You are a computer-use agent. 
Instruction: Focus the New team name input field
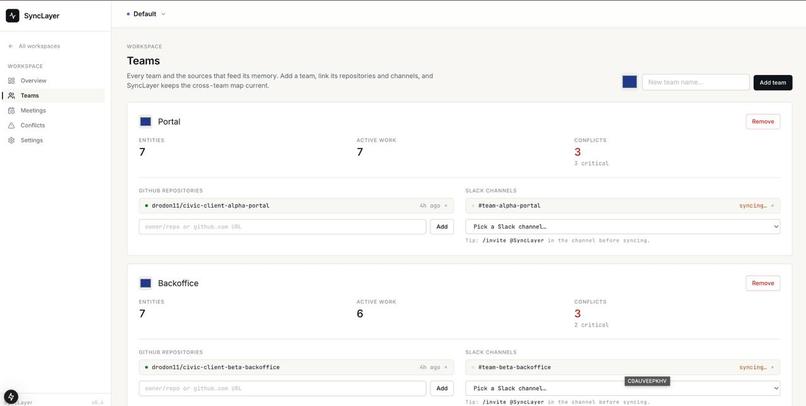(696, 82)
